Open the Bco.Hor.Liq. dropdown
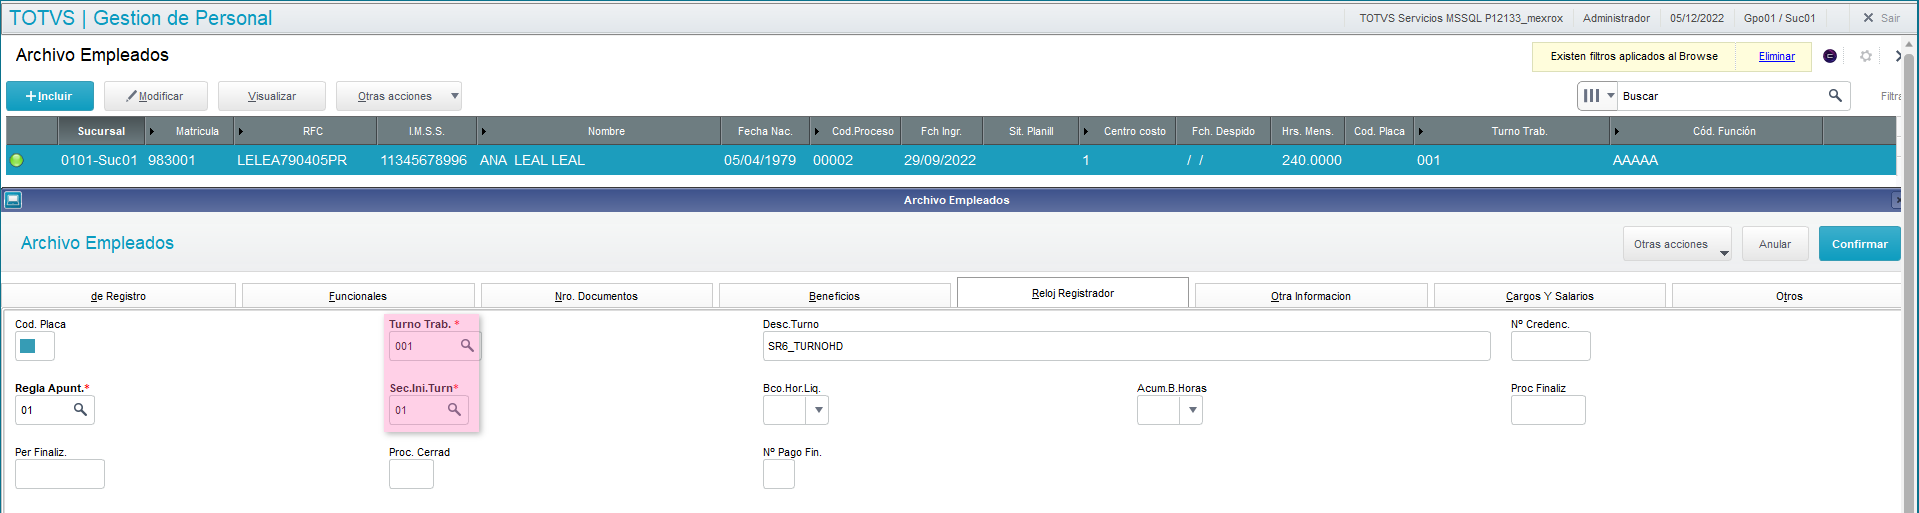This screenshot has width=1919, height=513. (819, 410)
